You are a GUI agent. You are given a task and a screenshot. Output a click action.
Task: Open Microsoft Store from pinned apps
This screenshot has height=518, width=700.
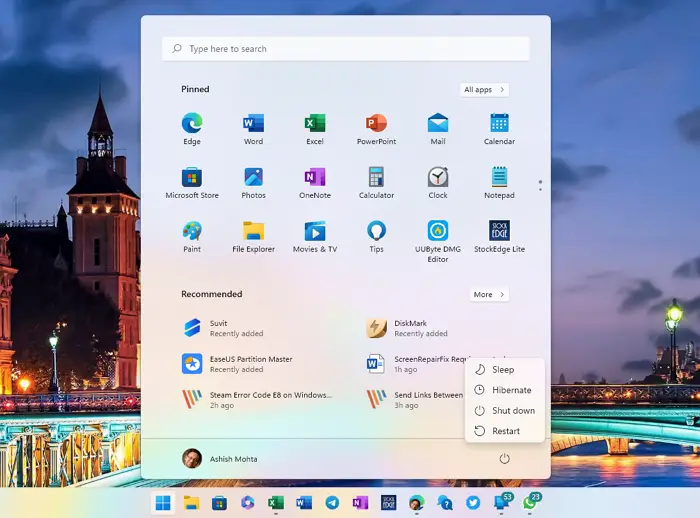point(192,183)
